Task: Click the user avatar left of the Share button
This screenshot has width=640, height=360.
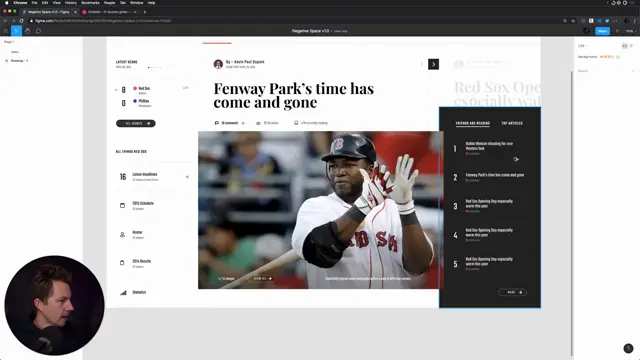Action: click(586, 31)
